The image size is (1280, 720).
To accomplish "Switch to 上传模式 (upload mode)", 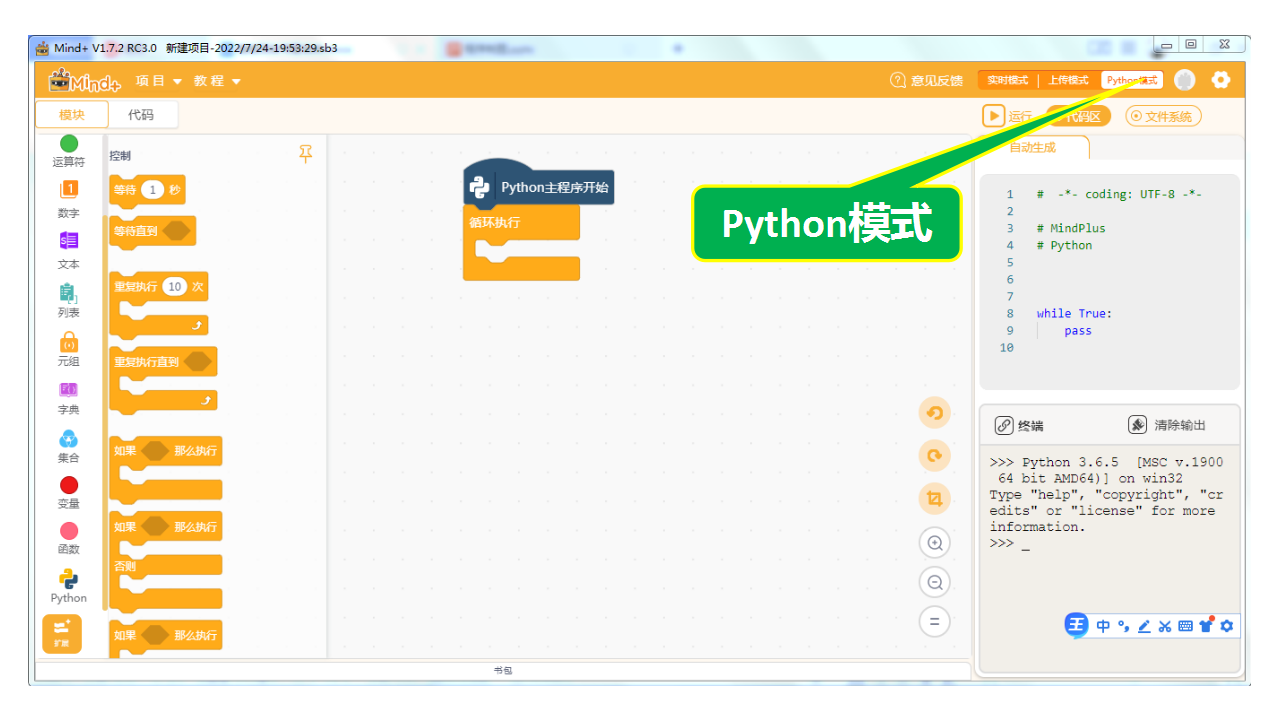I will (1068, 80).
